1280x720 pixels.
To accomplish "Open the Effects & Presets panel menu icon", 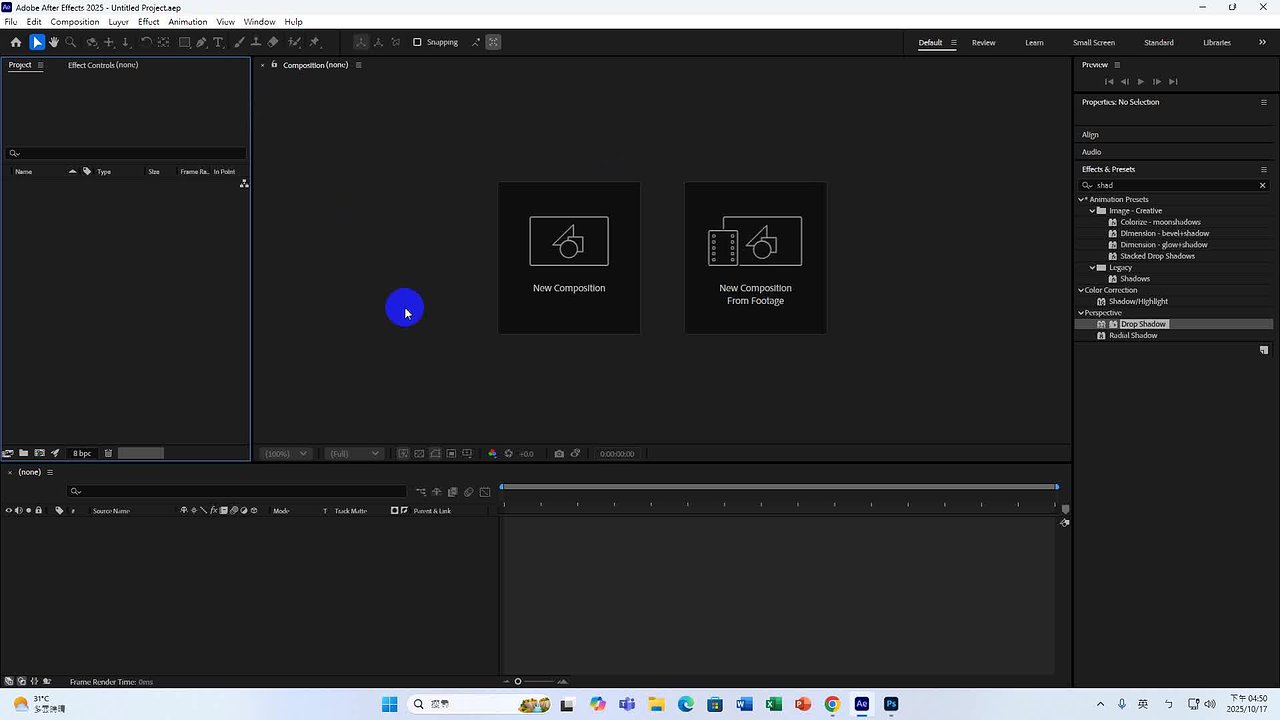I will coord(1263,169).
